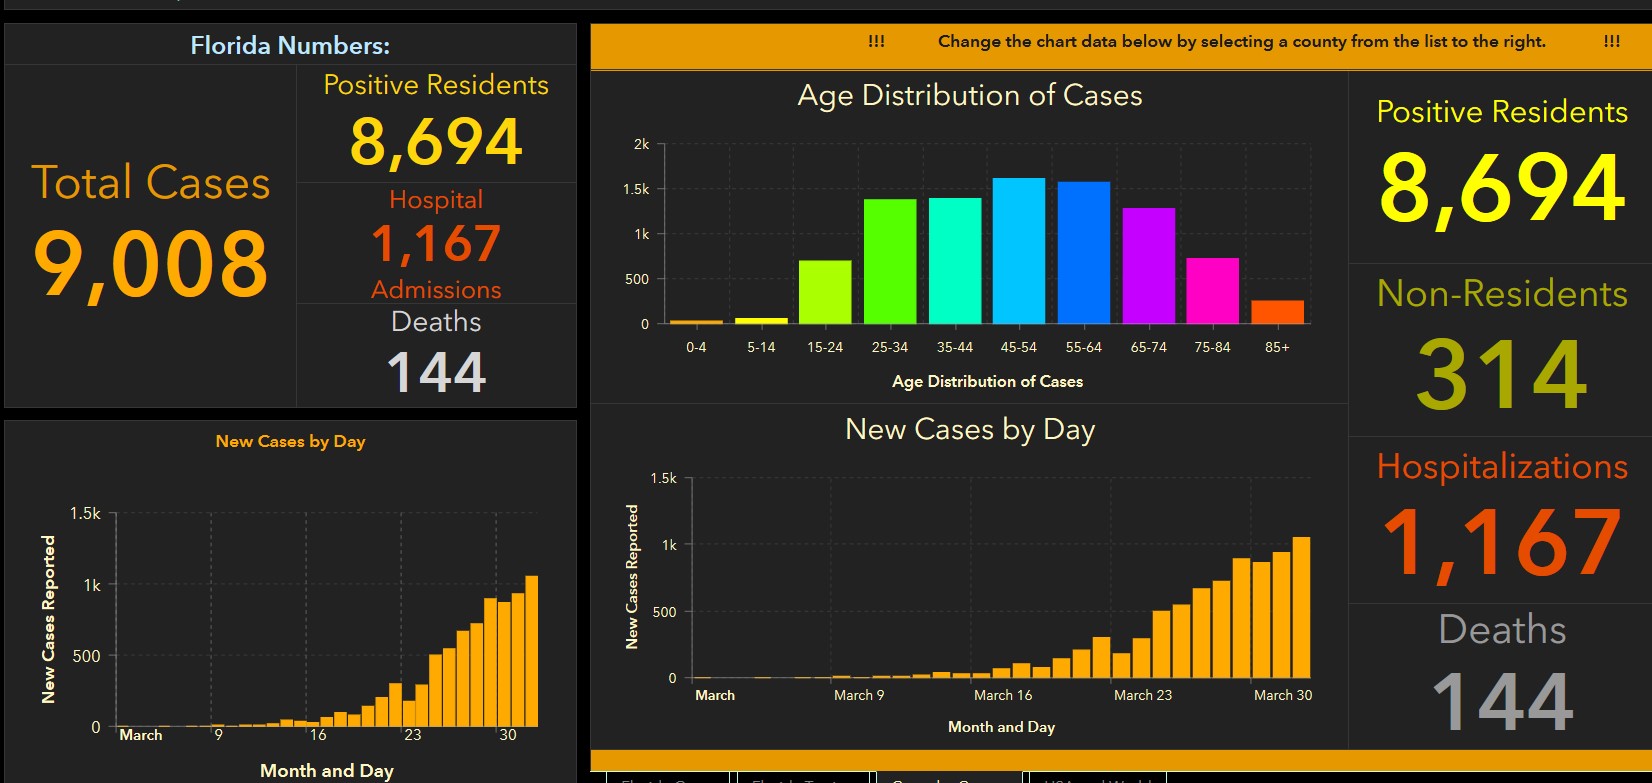Image resolution: width=1652 pixels, height=783 pixels.
Task: Click the 'March 30' axis label
Action: [x=1283, y=695]
